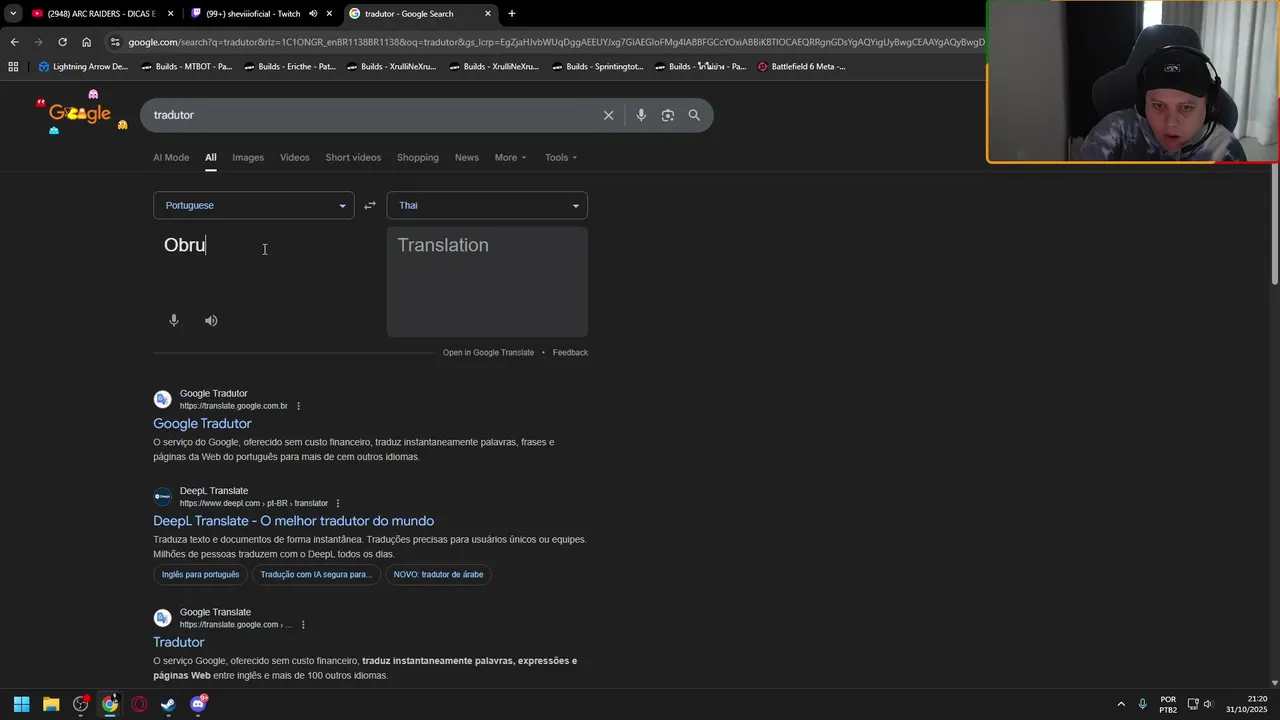Viewport: 1280px width, 720px height.
Task: Click the Inglês para português chip
Action: [x=200, y=575]
